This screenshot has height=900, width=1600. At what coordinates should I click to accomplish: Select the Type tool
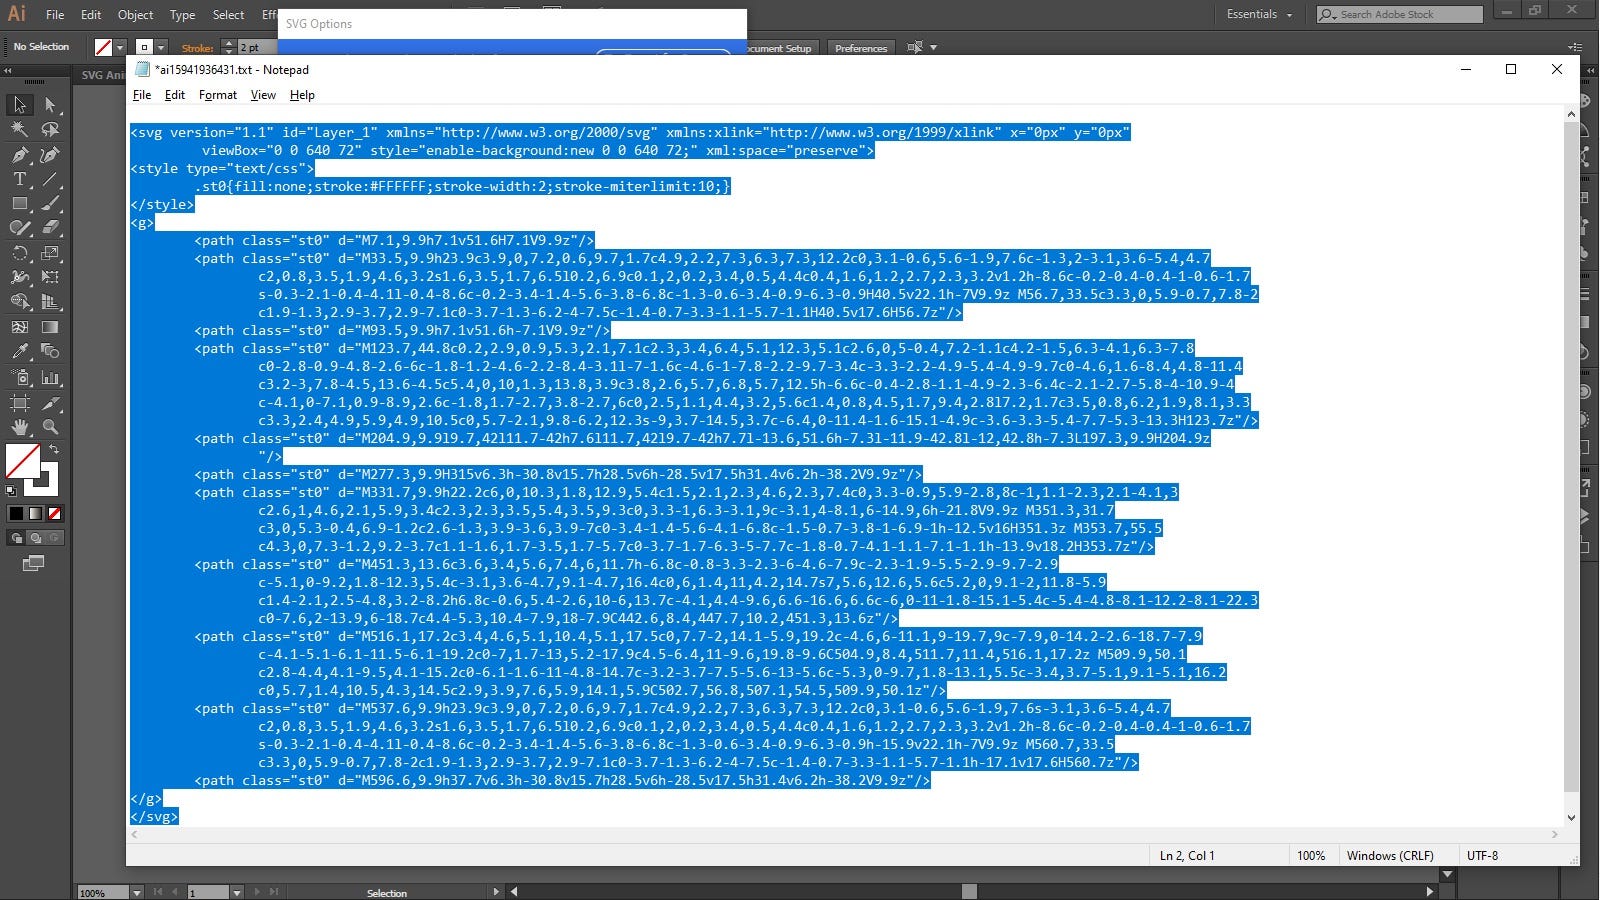(x=19, y=179)
